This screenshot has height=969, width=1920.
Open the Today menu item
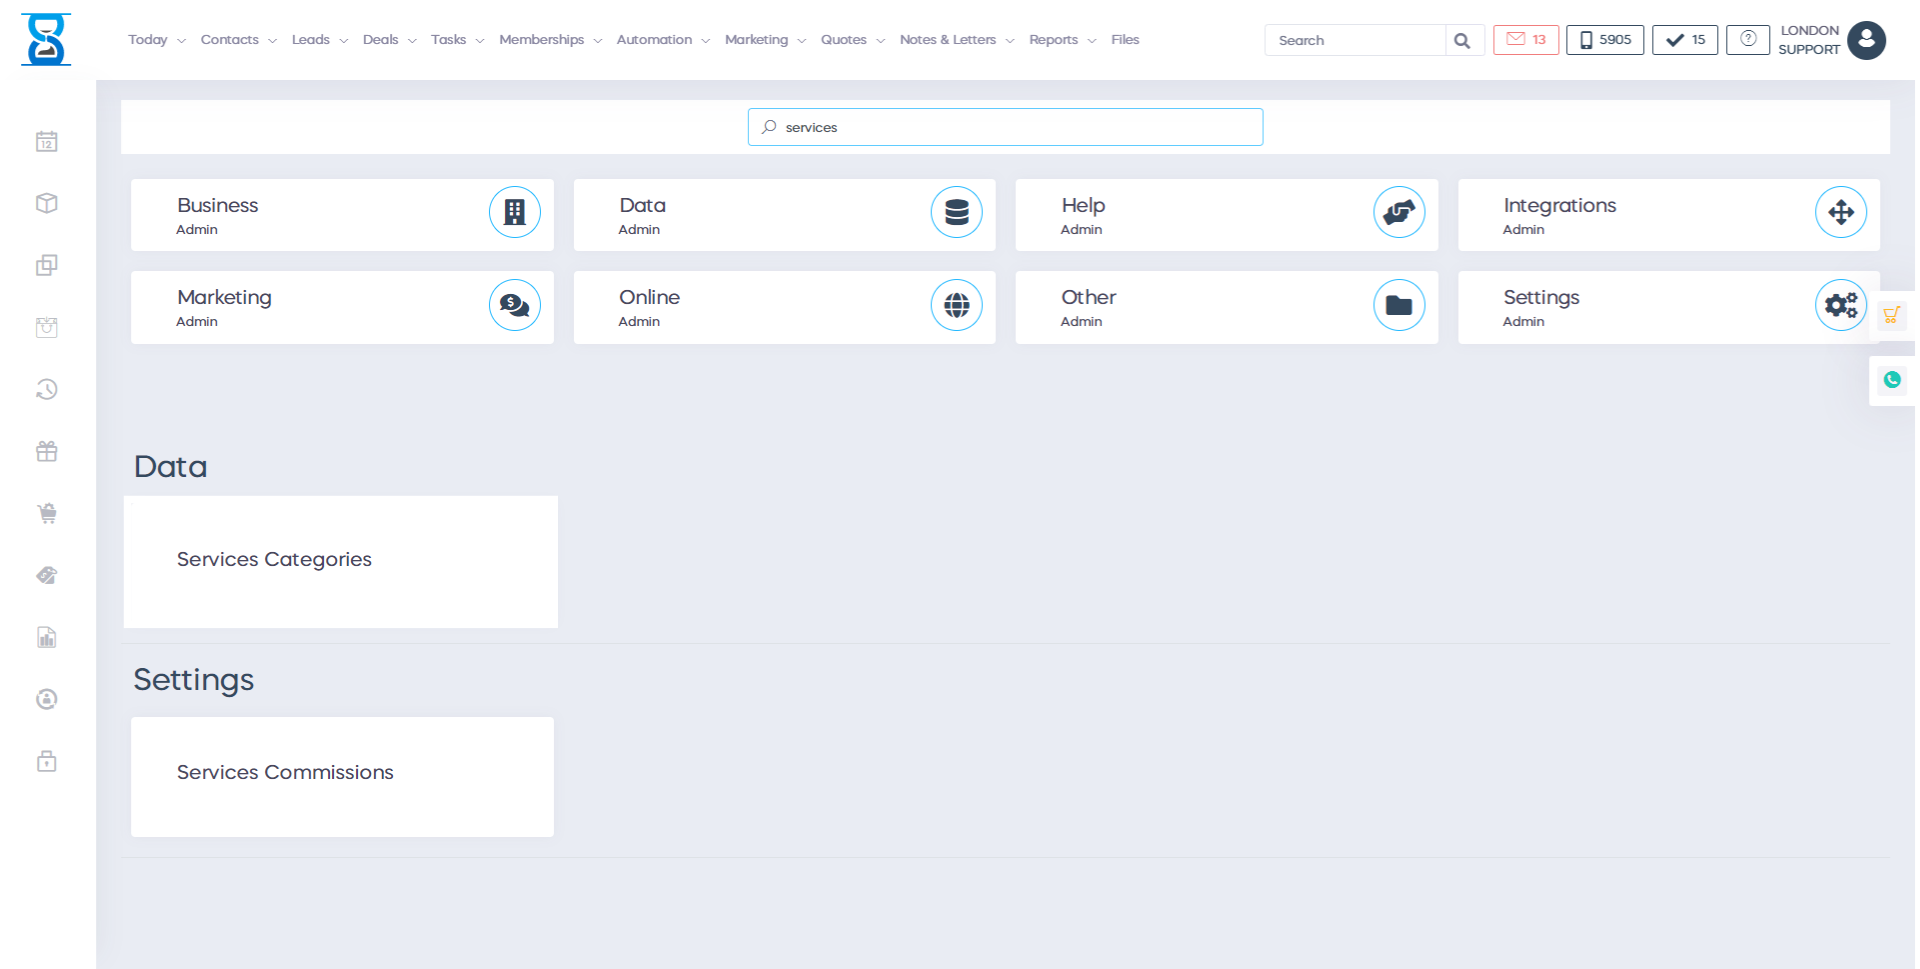pyautogui.click(x=148, y=39)
